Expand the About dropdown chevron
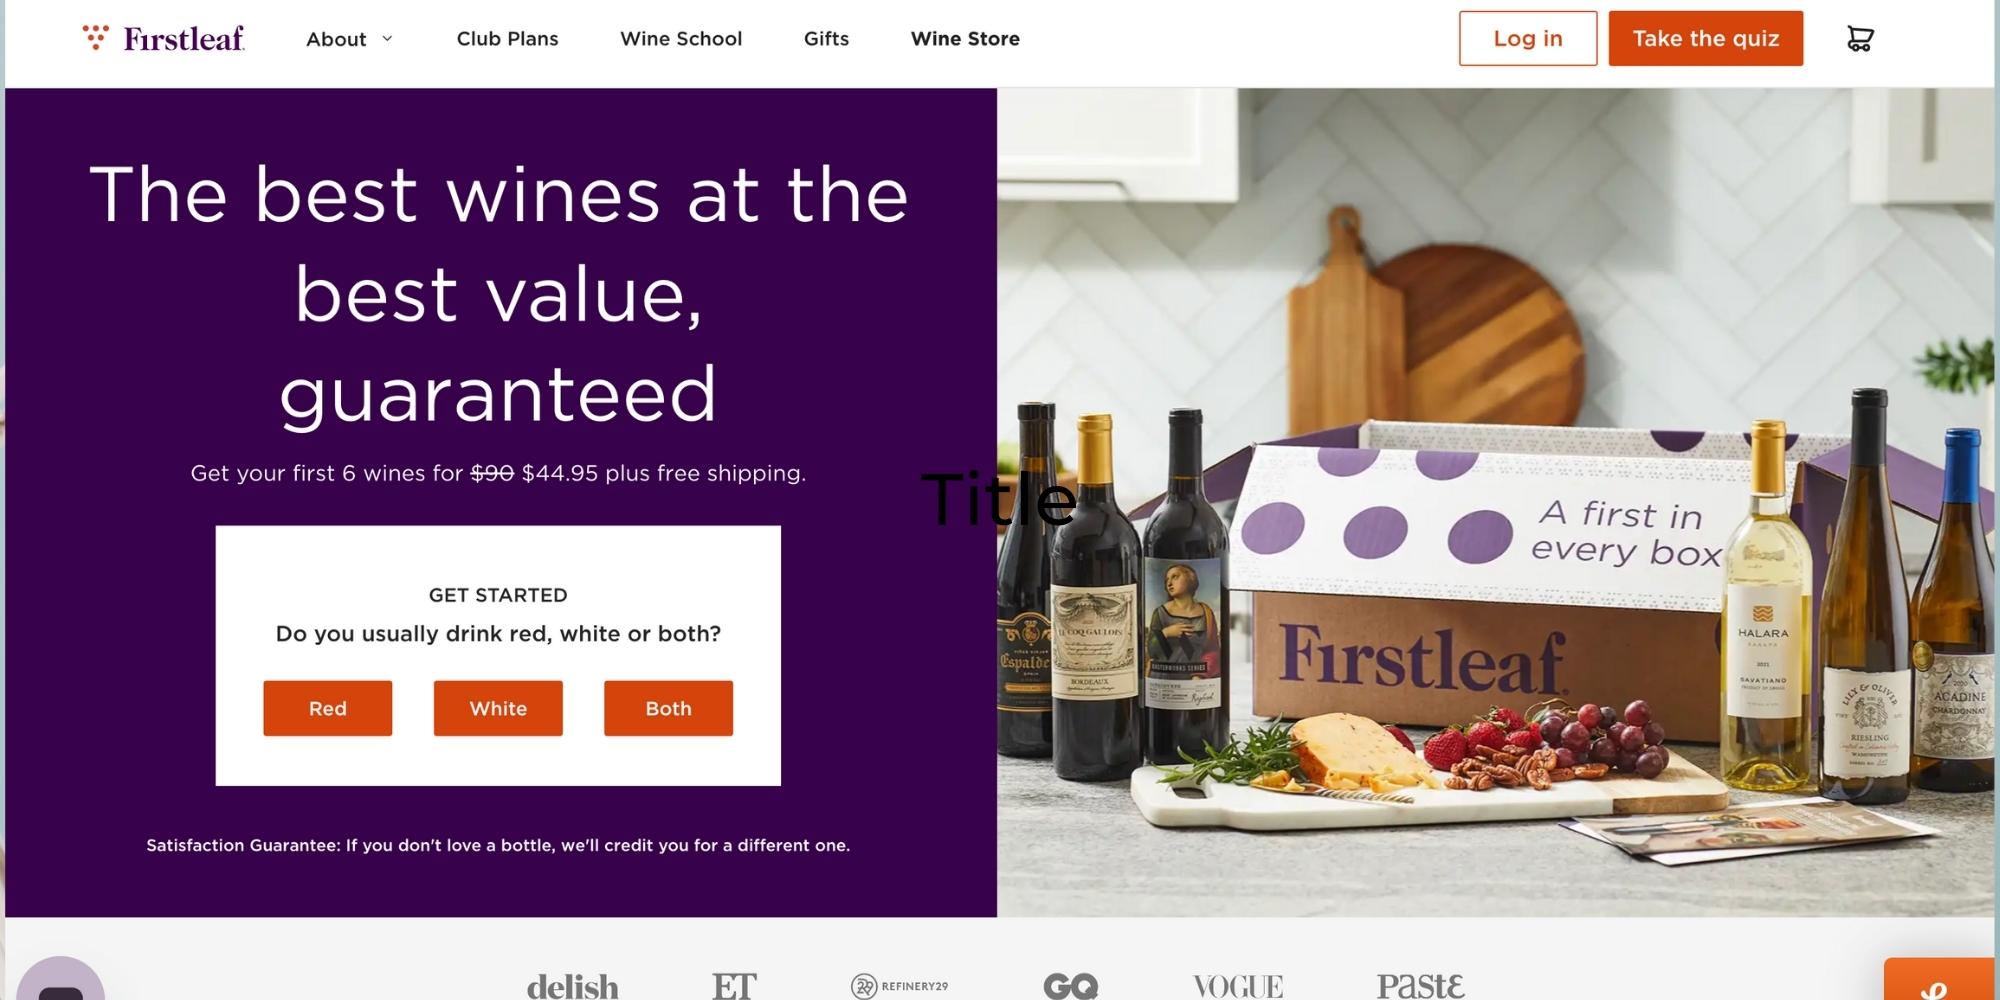2000x1000 pixels. [x=387, y=39]
